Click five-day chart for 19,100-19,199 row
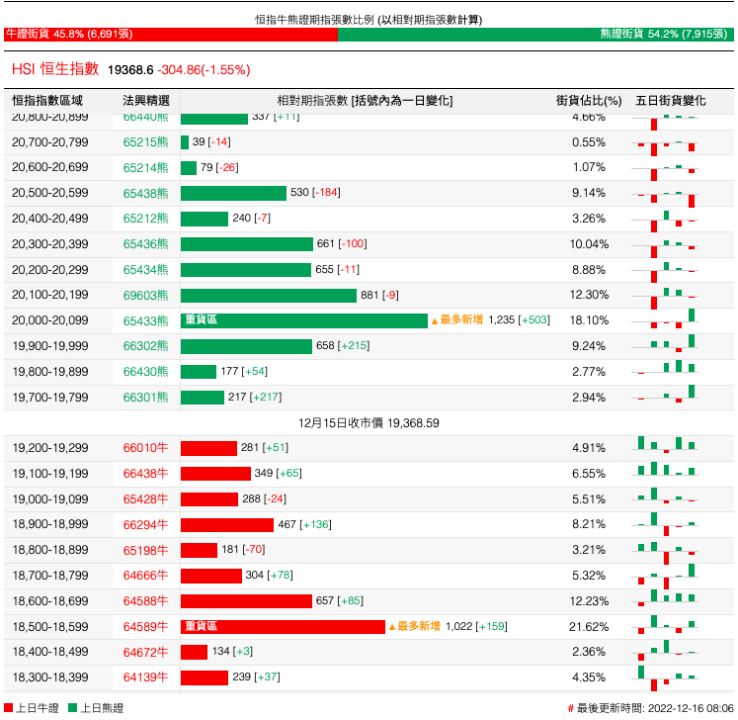The image size is (738, 720). pos(666,469)
